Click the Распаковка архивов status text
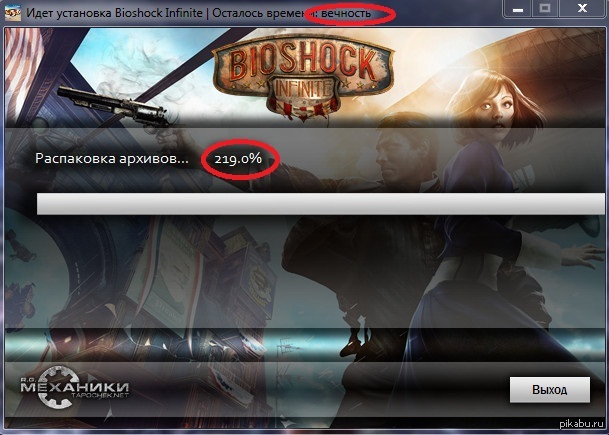The image size is (609, 435). click(x=111, y=158)
